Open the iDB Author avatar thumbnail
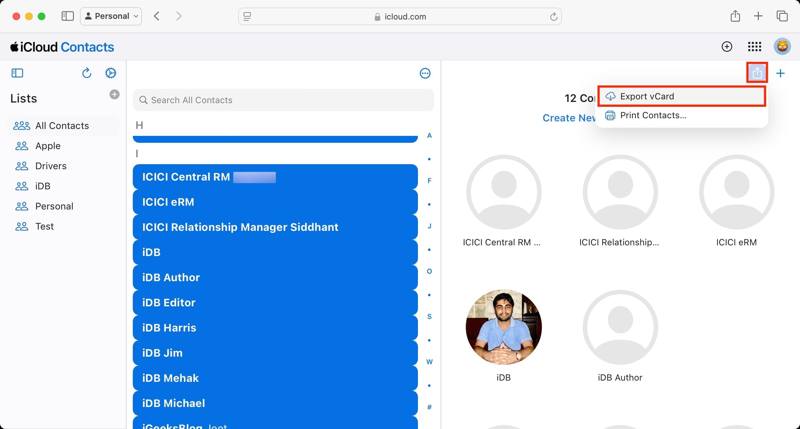Viewport: 800px width, 429px height. click(620, 327)
